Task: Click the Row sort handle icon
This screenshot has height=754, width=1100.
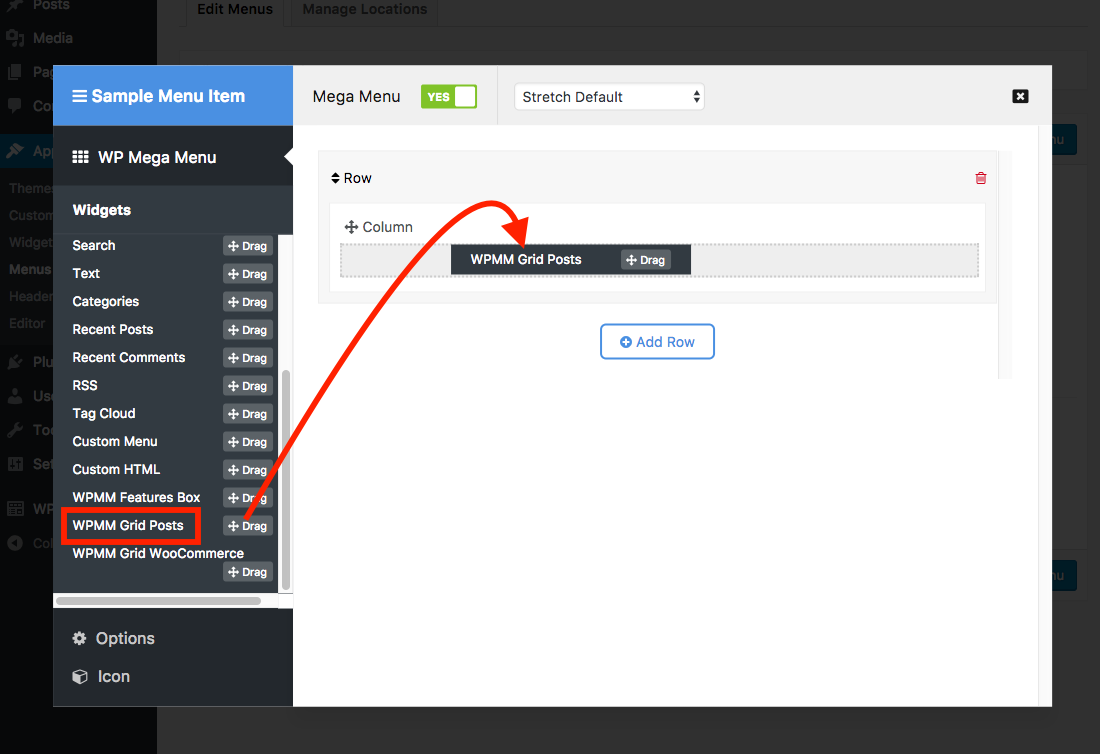Action: tap(335, 178)
